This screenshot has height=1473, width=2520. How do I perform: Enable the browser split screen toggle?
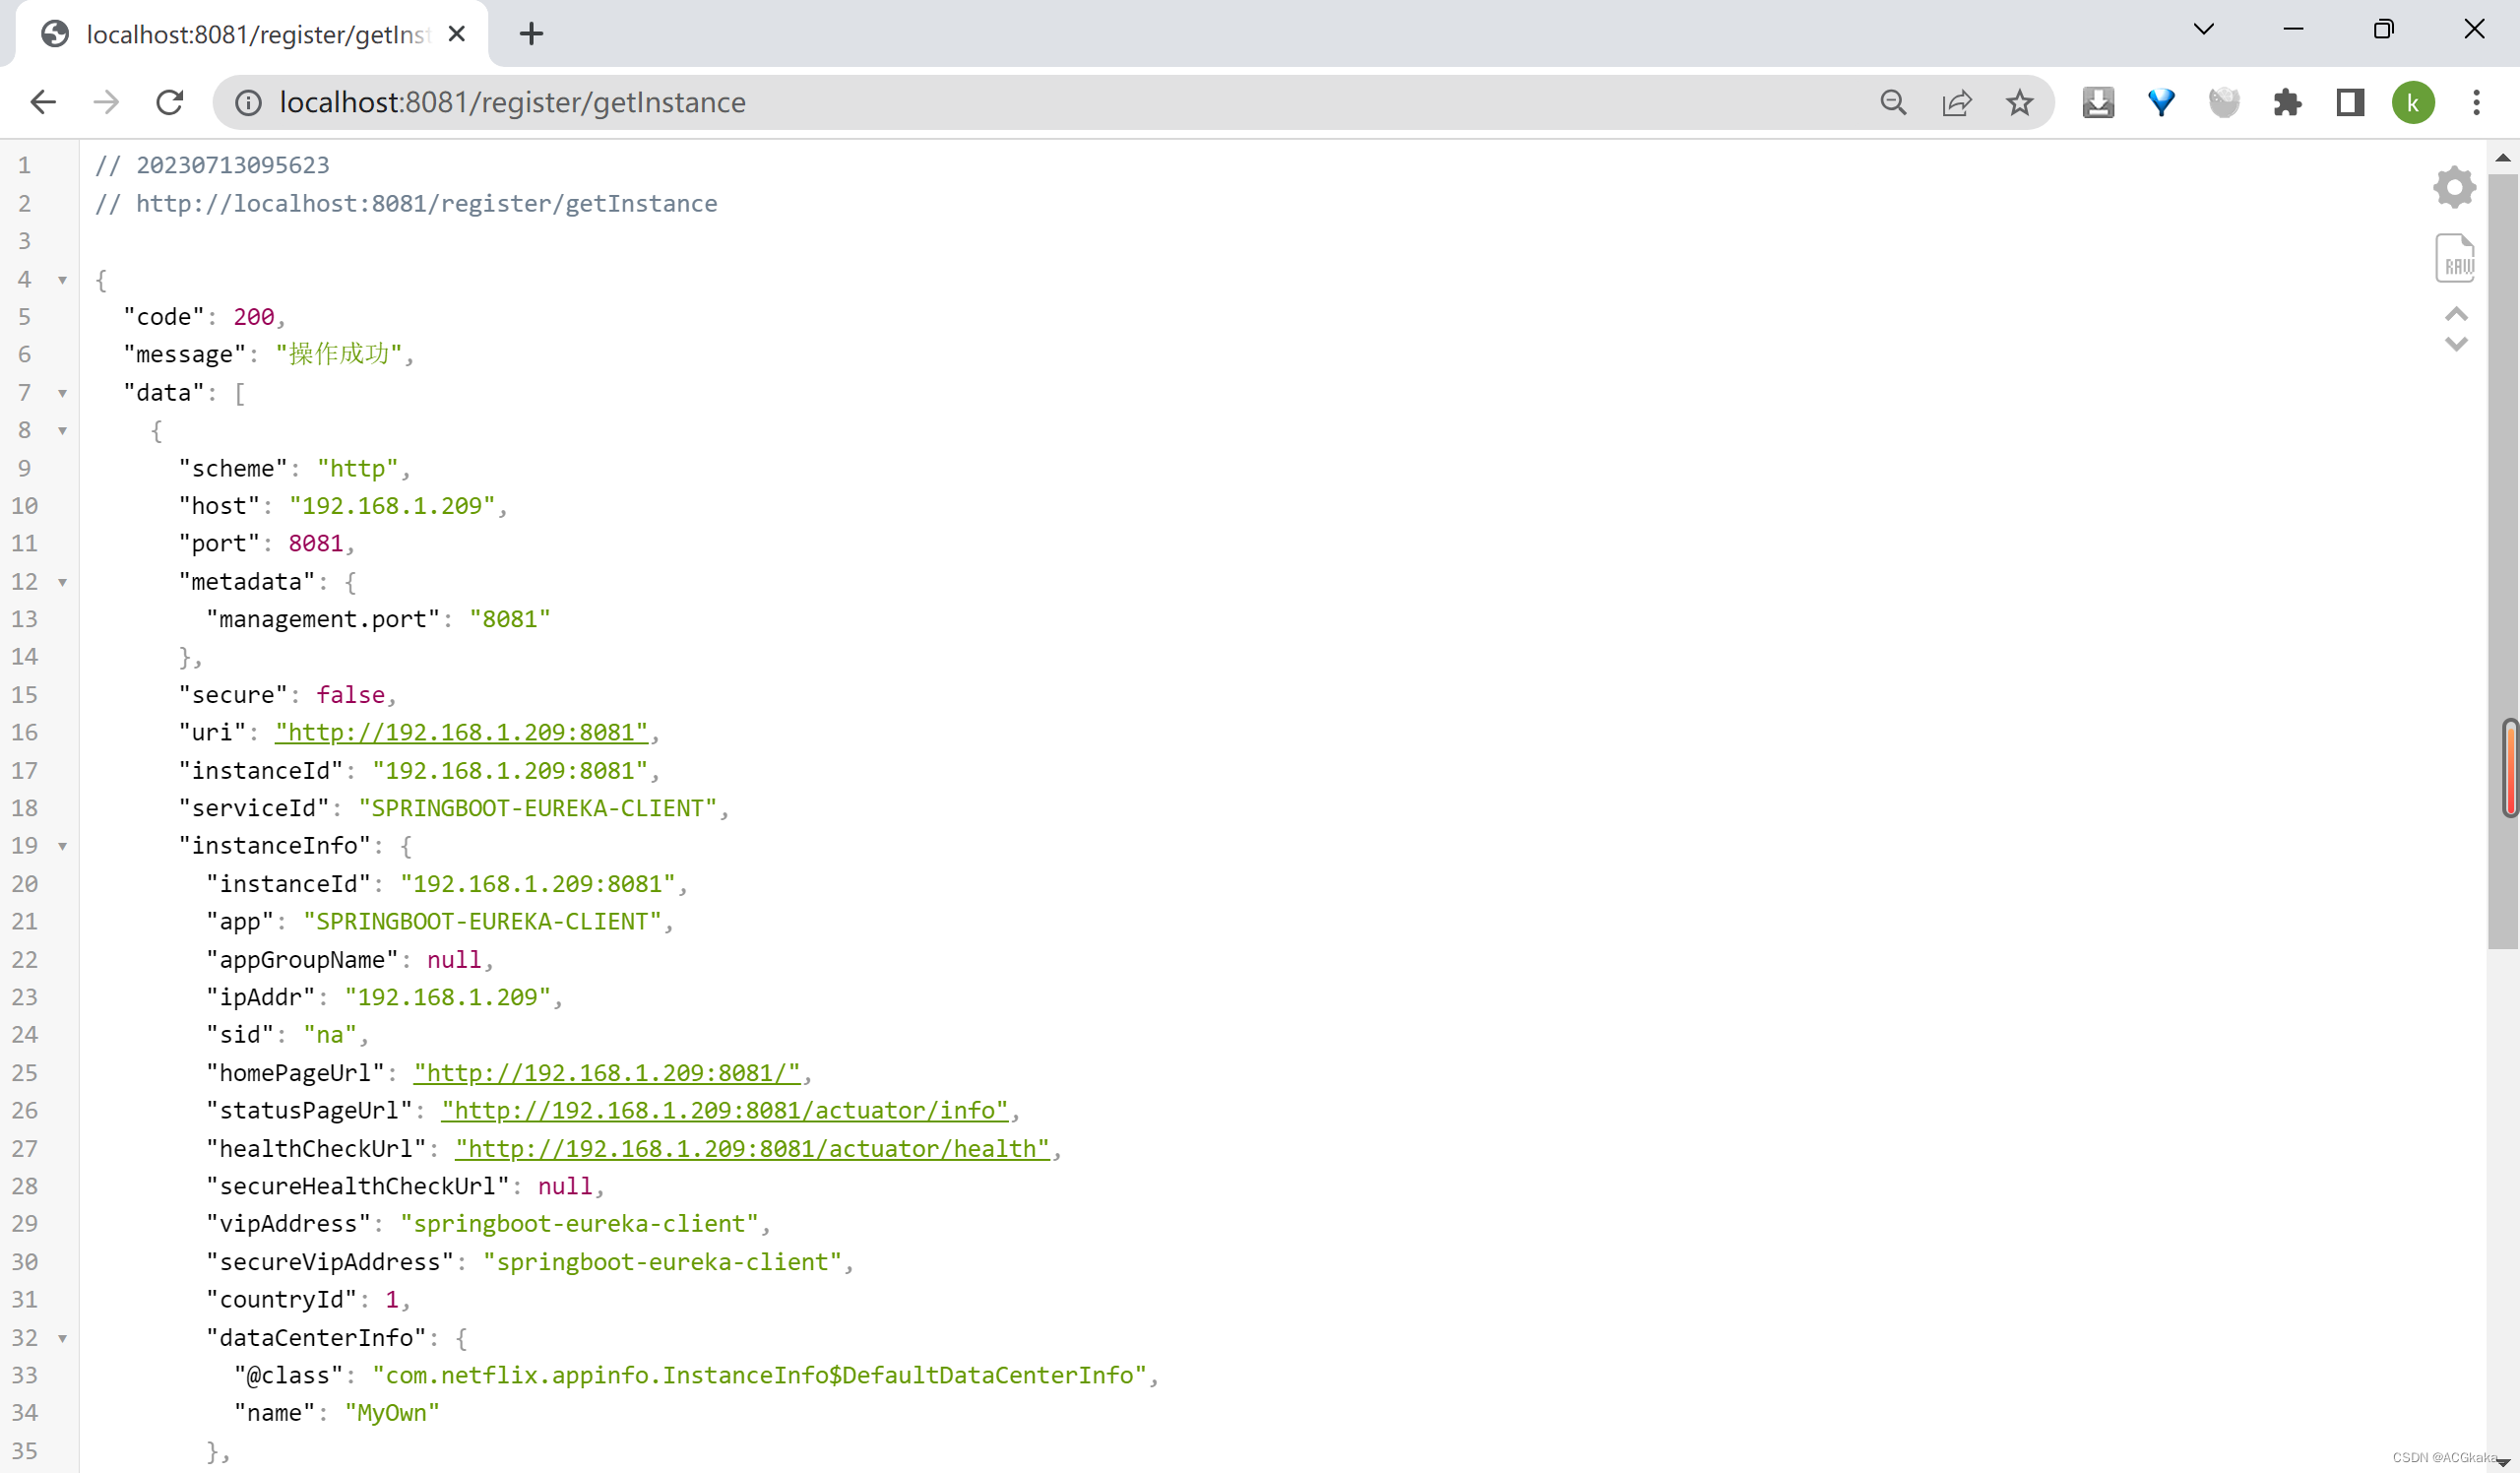point(2350,101)
